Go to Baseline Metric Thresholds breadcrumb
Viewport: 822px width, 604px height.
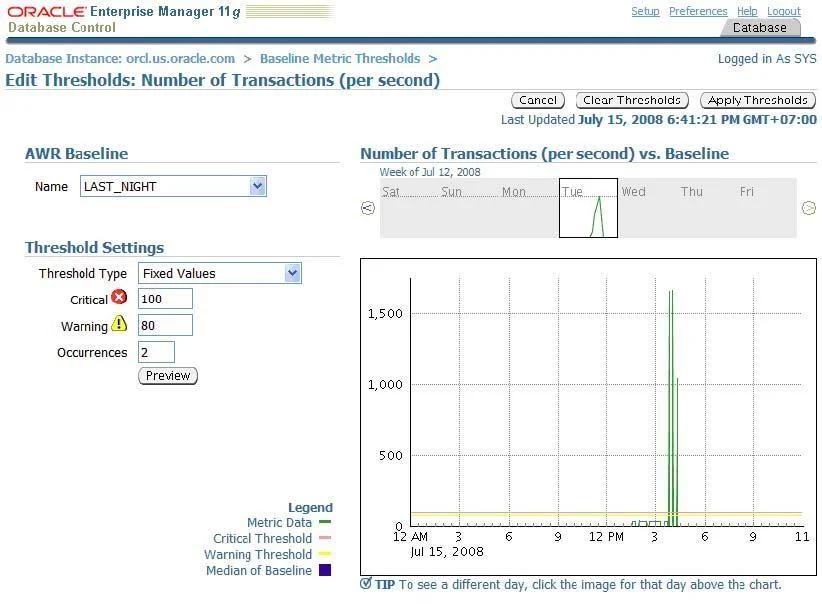(340, 58)
